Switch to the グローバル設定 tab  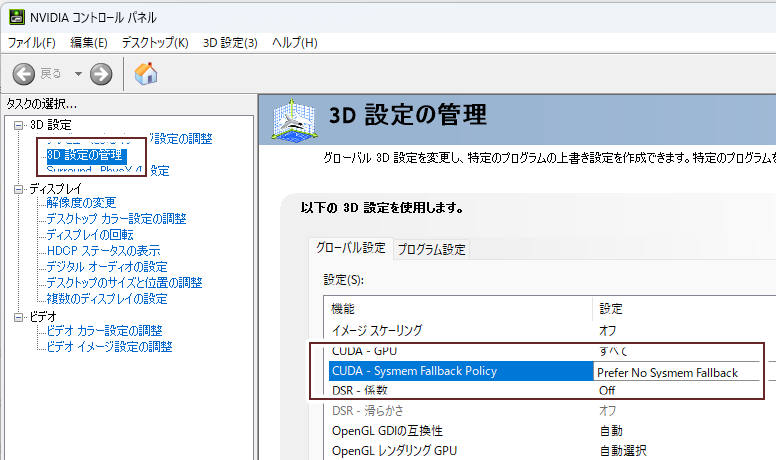coord(351,248)
